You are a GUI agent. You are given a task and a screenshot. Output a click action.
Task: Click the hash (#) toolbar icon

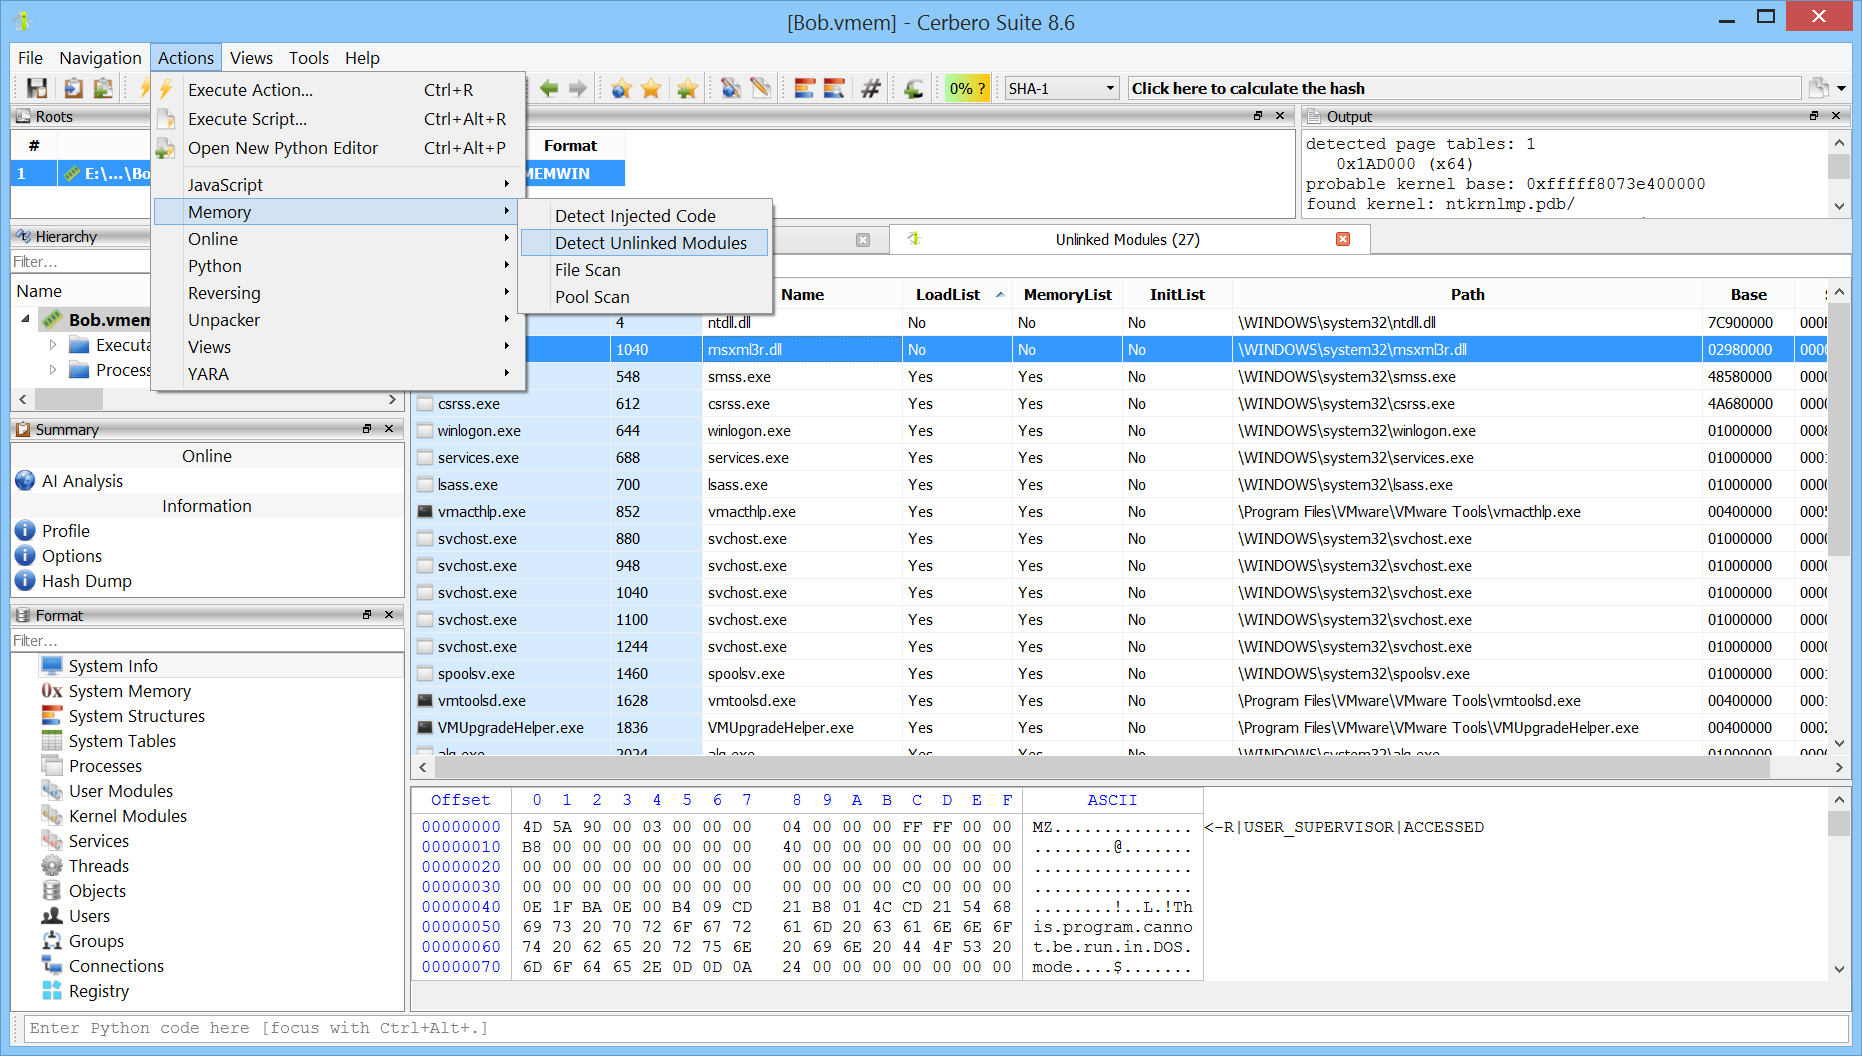(871, 89)
